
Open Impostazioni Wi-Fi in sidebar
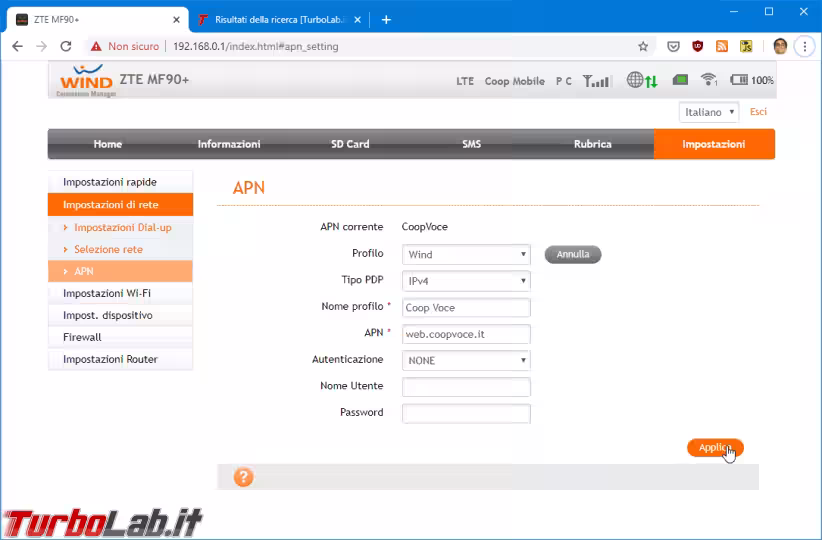click(120, 293)
